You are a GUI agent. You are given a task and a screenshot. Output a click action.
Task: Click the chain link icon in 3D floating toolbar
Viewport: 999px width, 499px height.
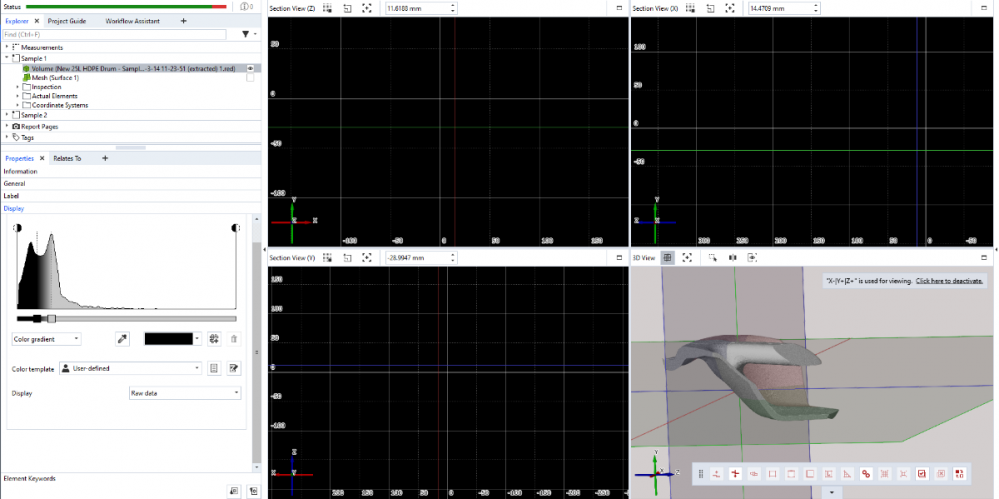(866, 474)
